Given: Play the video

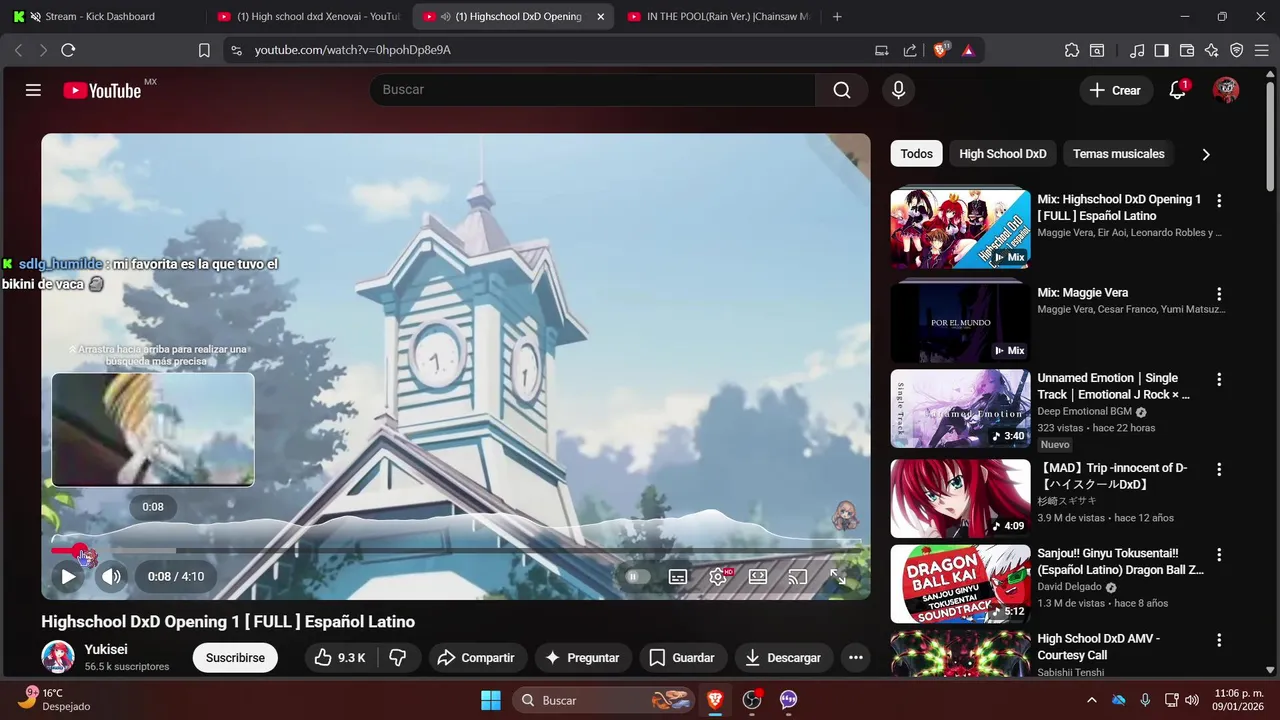Looking at the screenshot, I should 68,576.
